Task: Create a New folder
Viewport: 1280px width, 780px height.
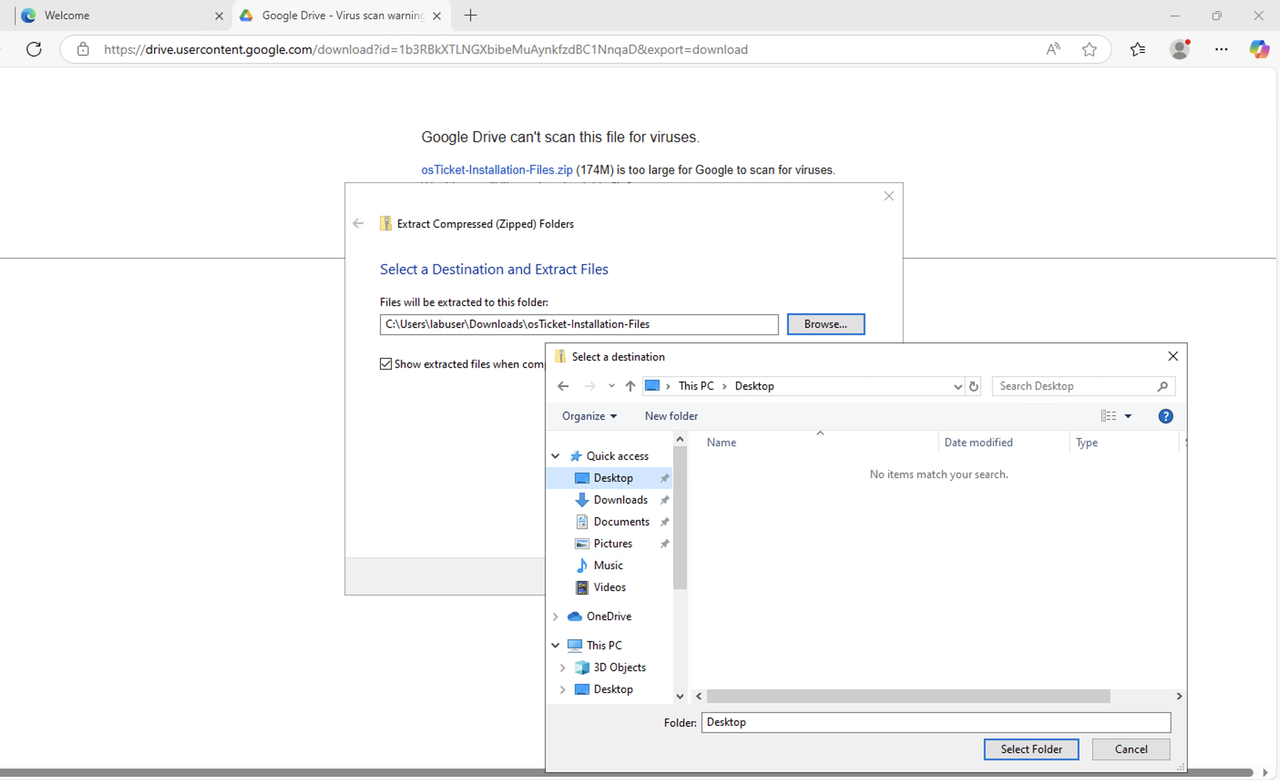Action: (x=671, y=416)
